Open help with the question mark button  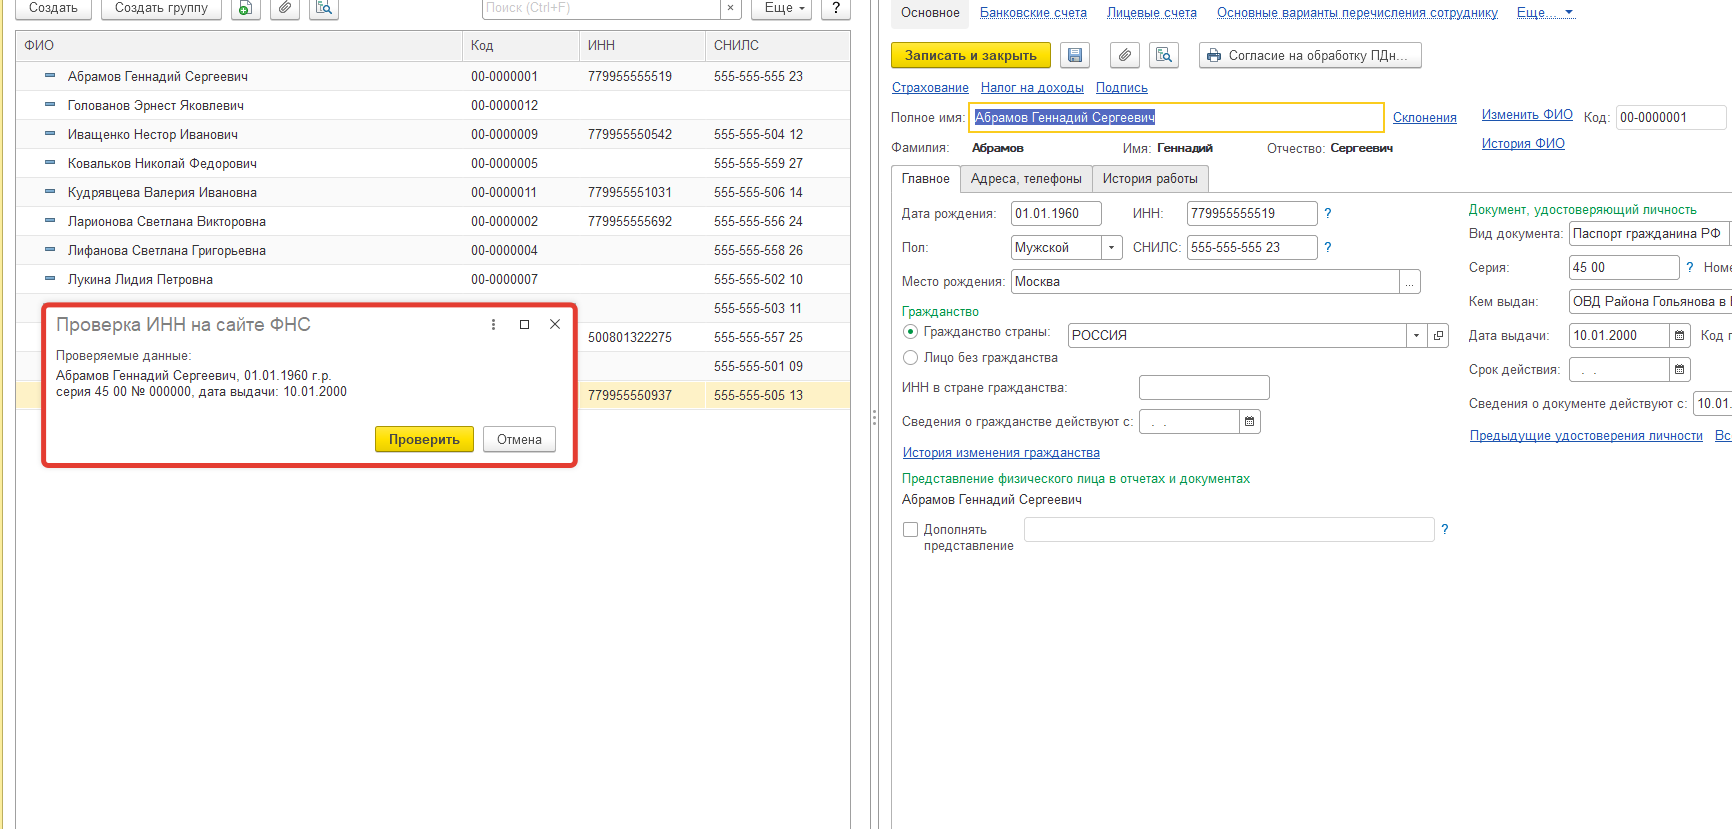pos(836,8)
